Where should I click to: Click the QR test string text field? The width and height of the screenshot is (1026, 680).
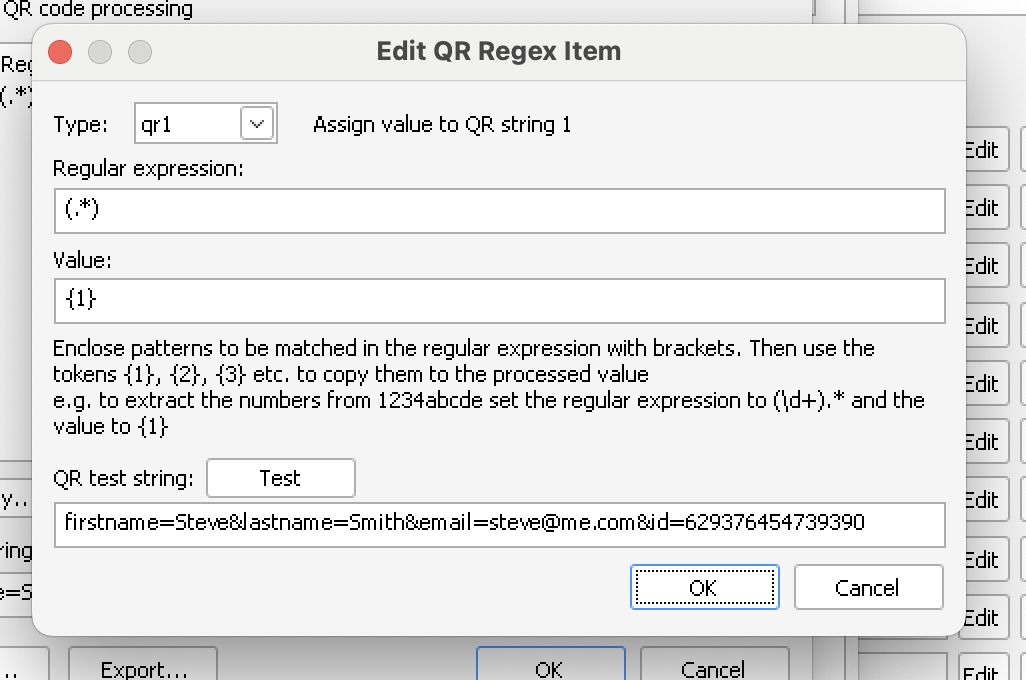500,524
